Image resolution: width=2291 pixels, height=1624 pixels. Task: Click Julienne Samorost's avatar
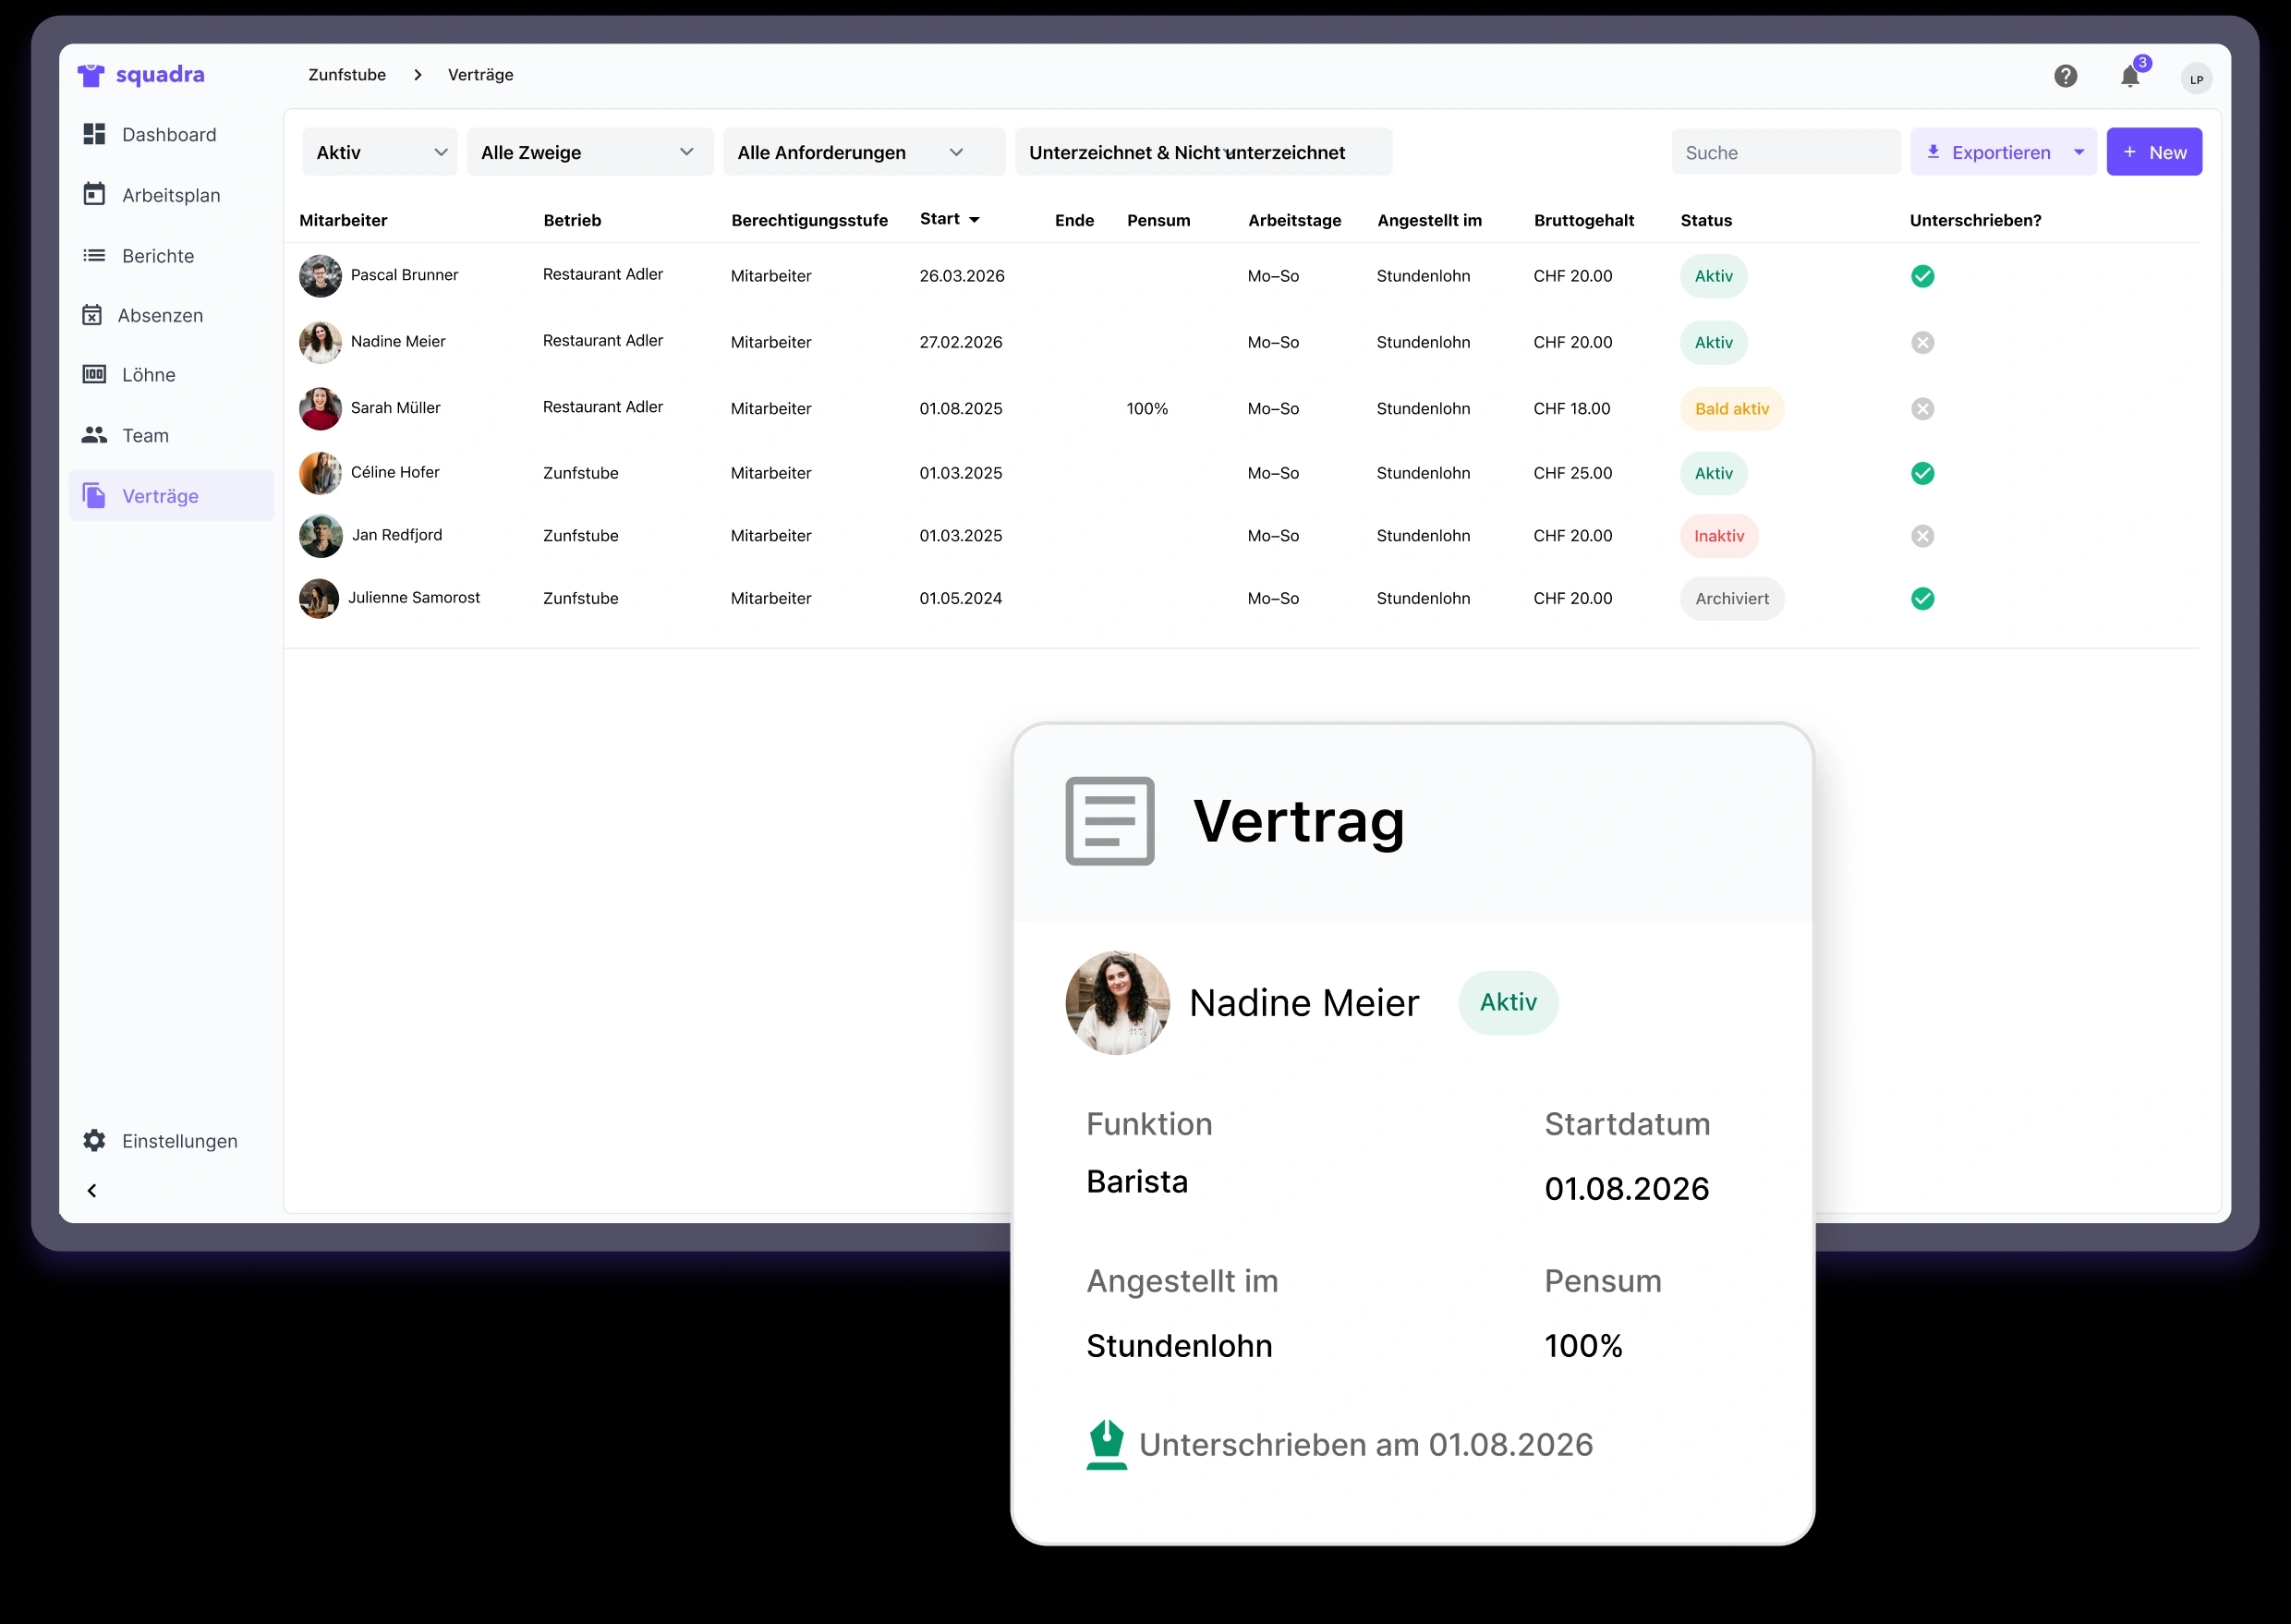pyautogui.click(x=319, y=598)
